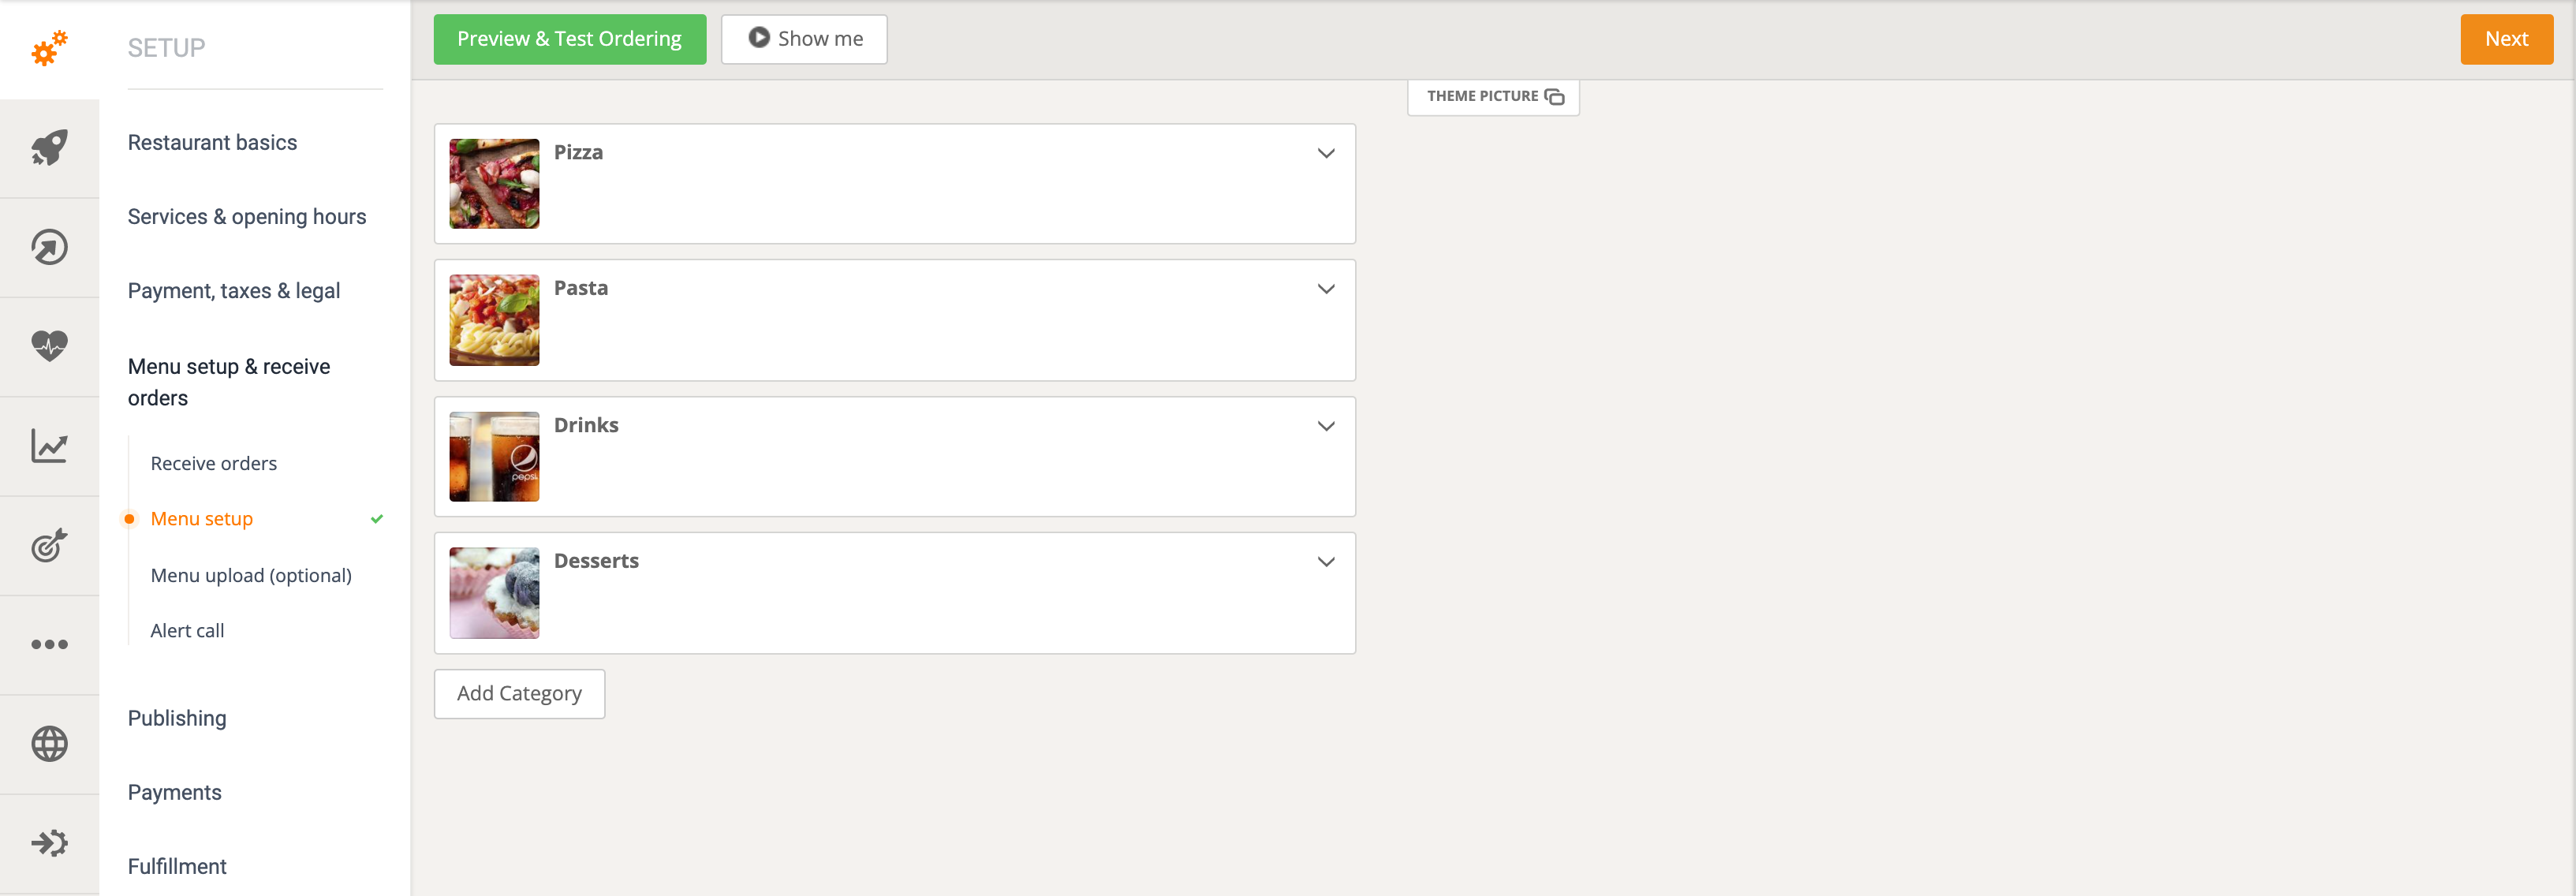Open the line chart reports icon
This screenshot has height=896, width=2576.
point(49,446)
